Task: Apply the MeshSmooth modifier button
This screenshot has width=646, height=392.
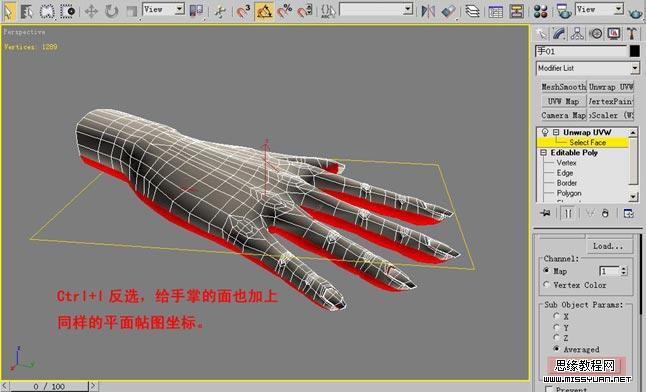Action: click(563, 87)
